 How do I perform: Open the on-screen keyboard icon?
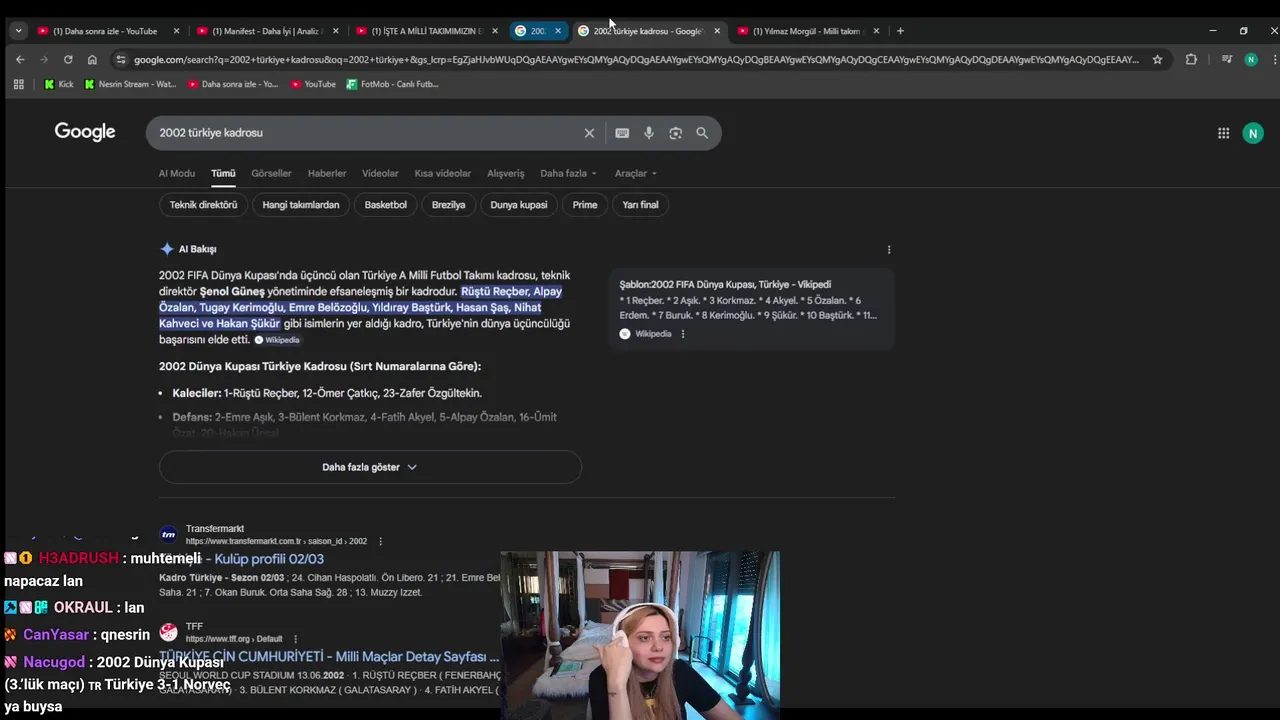coord(622,133)
